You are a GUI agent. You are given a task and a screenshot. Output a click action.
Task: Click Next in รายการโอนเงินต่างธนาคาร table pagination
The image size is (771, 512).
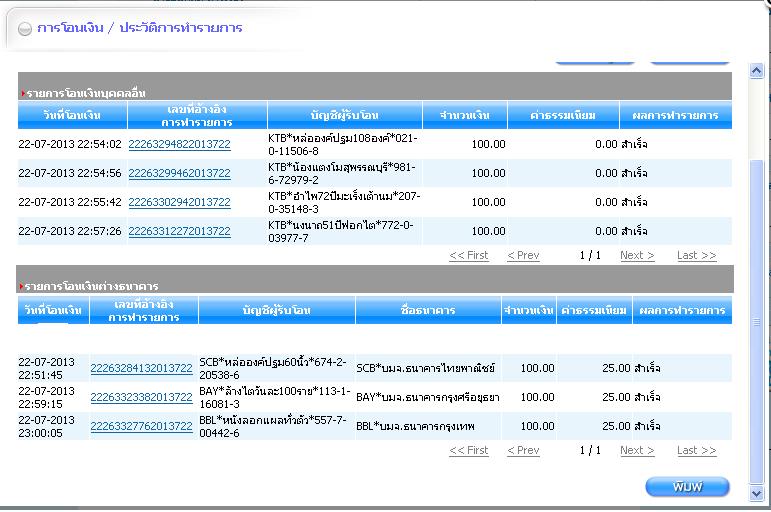(x=637, y=451)
